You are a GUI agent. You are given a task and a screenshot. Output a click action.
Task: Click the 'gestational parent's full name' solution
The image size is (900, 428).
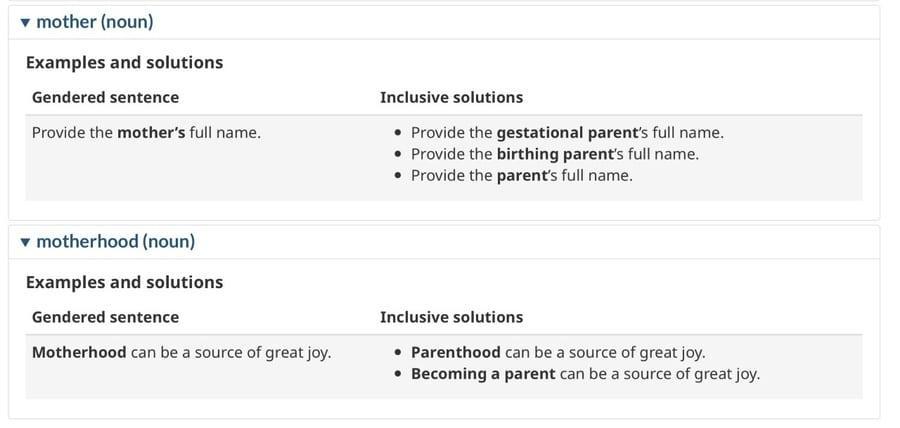(x=568, y=133)
